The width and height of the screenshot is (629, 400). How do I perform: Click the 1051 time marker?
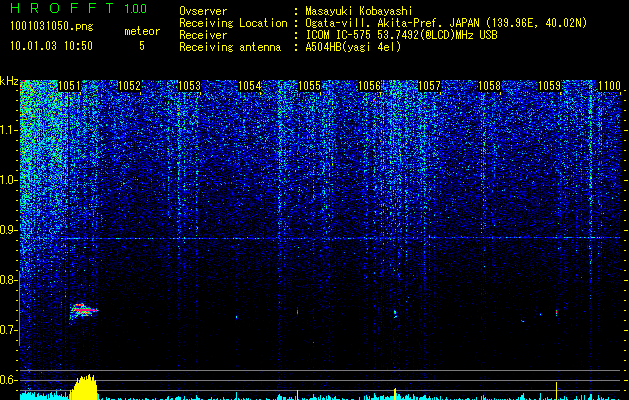[69, 86]
